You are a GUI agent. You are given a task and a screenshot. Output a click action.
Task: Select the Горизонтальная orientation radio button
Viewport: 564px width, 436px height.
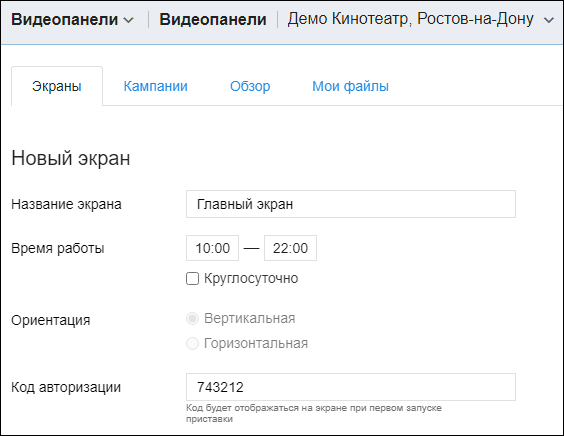192,344
